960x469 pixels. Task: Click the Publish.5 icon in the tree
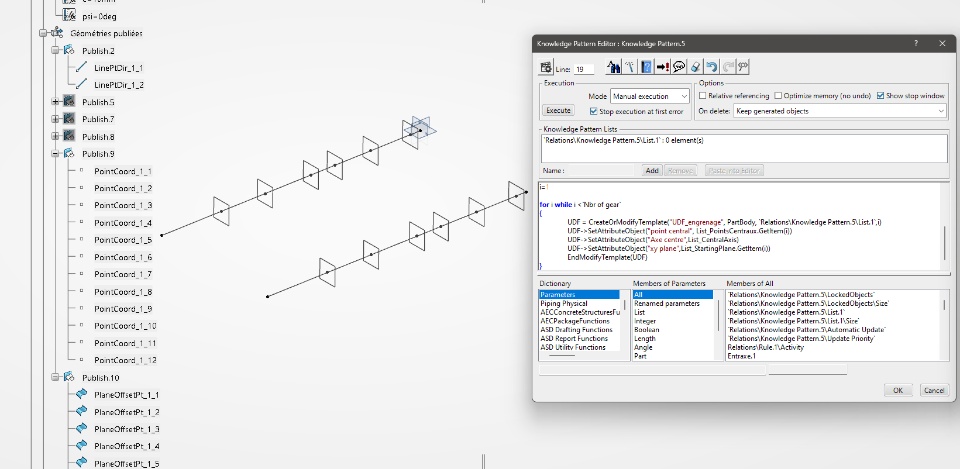[69, 102]
